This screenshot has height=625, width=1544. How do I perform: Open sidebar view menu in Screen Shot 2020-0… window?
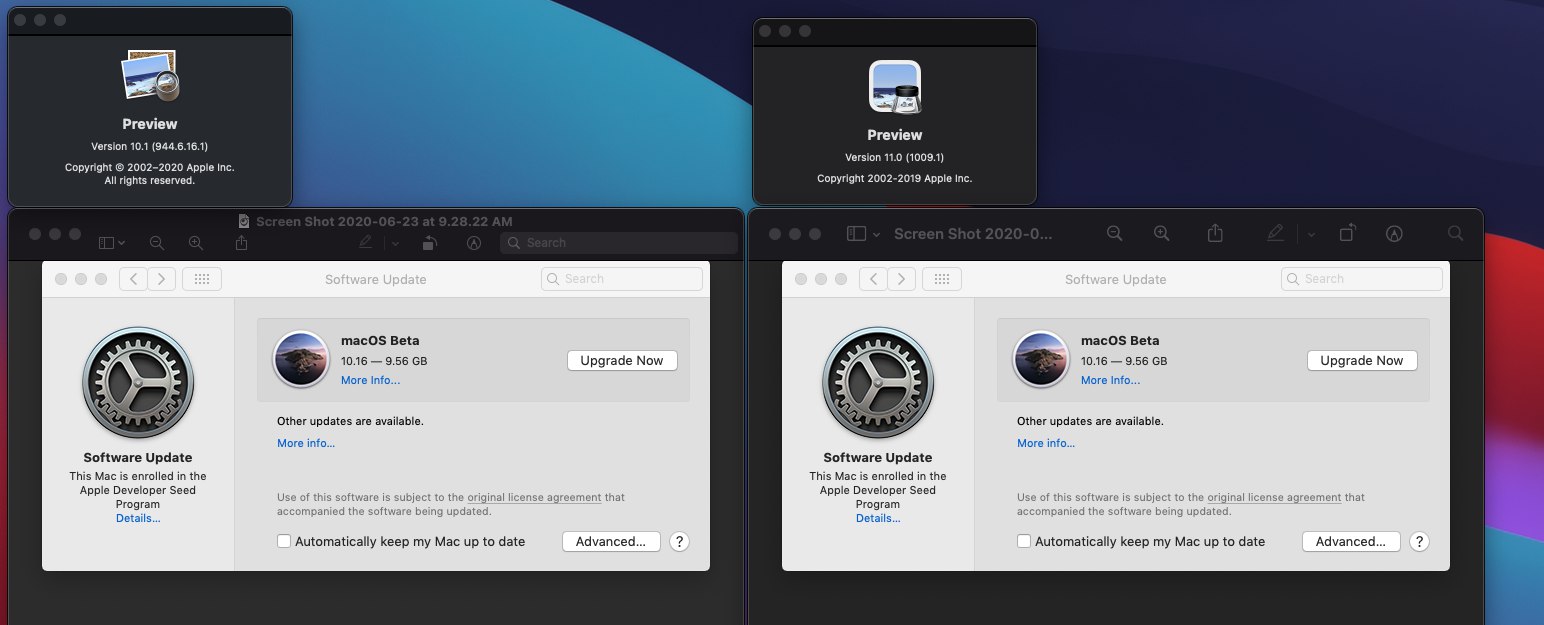pyautogui.click(x=863, y=233)
